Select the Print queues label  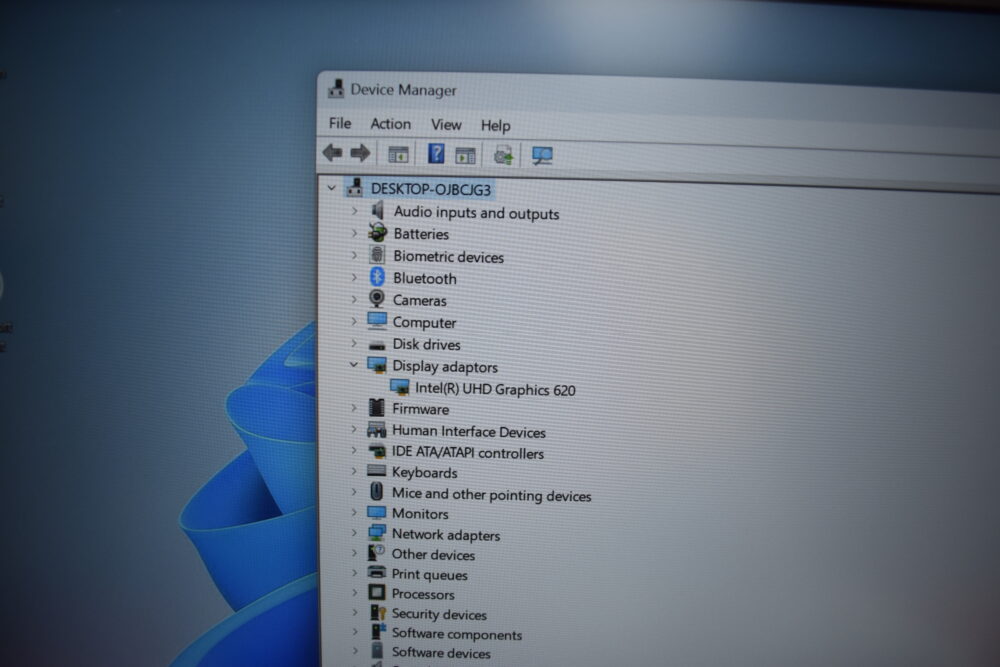[x=429, y=575]
